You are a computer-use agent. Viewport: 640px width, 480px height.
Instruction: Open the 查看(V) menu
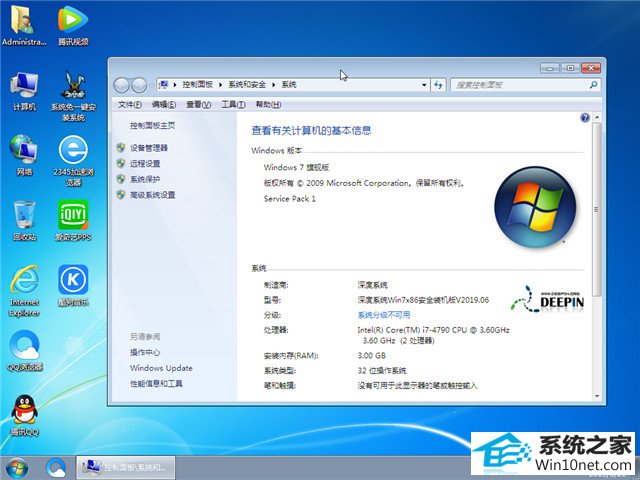[x=198, y=104]
